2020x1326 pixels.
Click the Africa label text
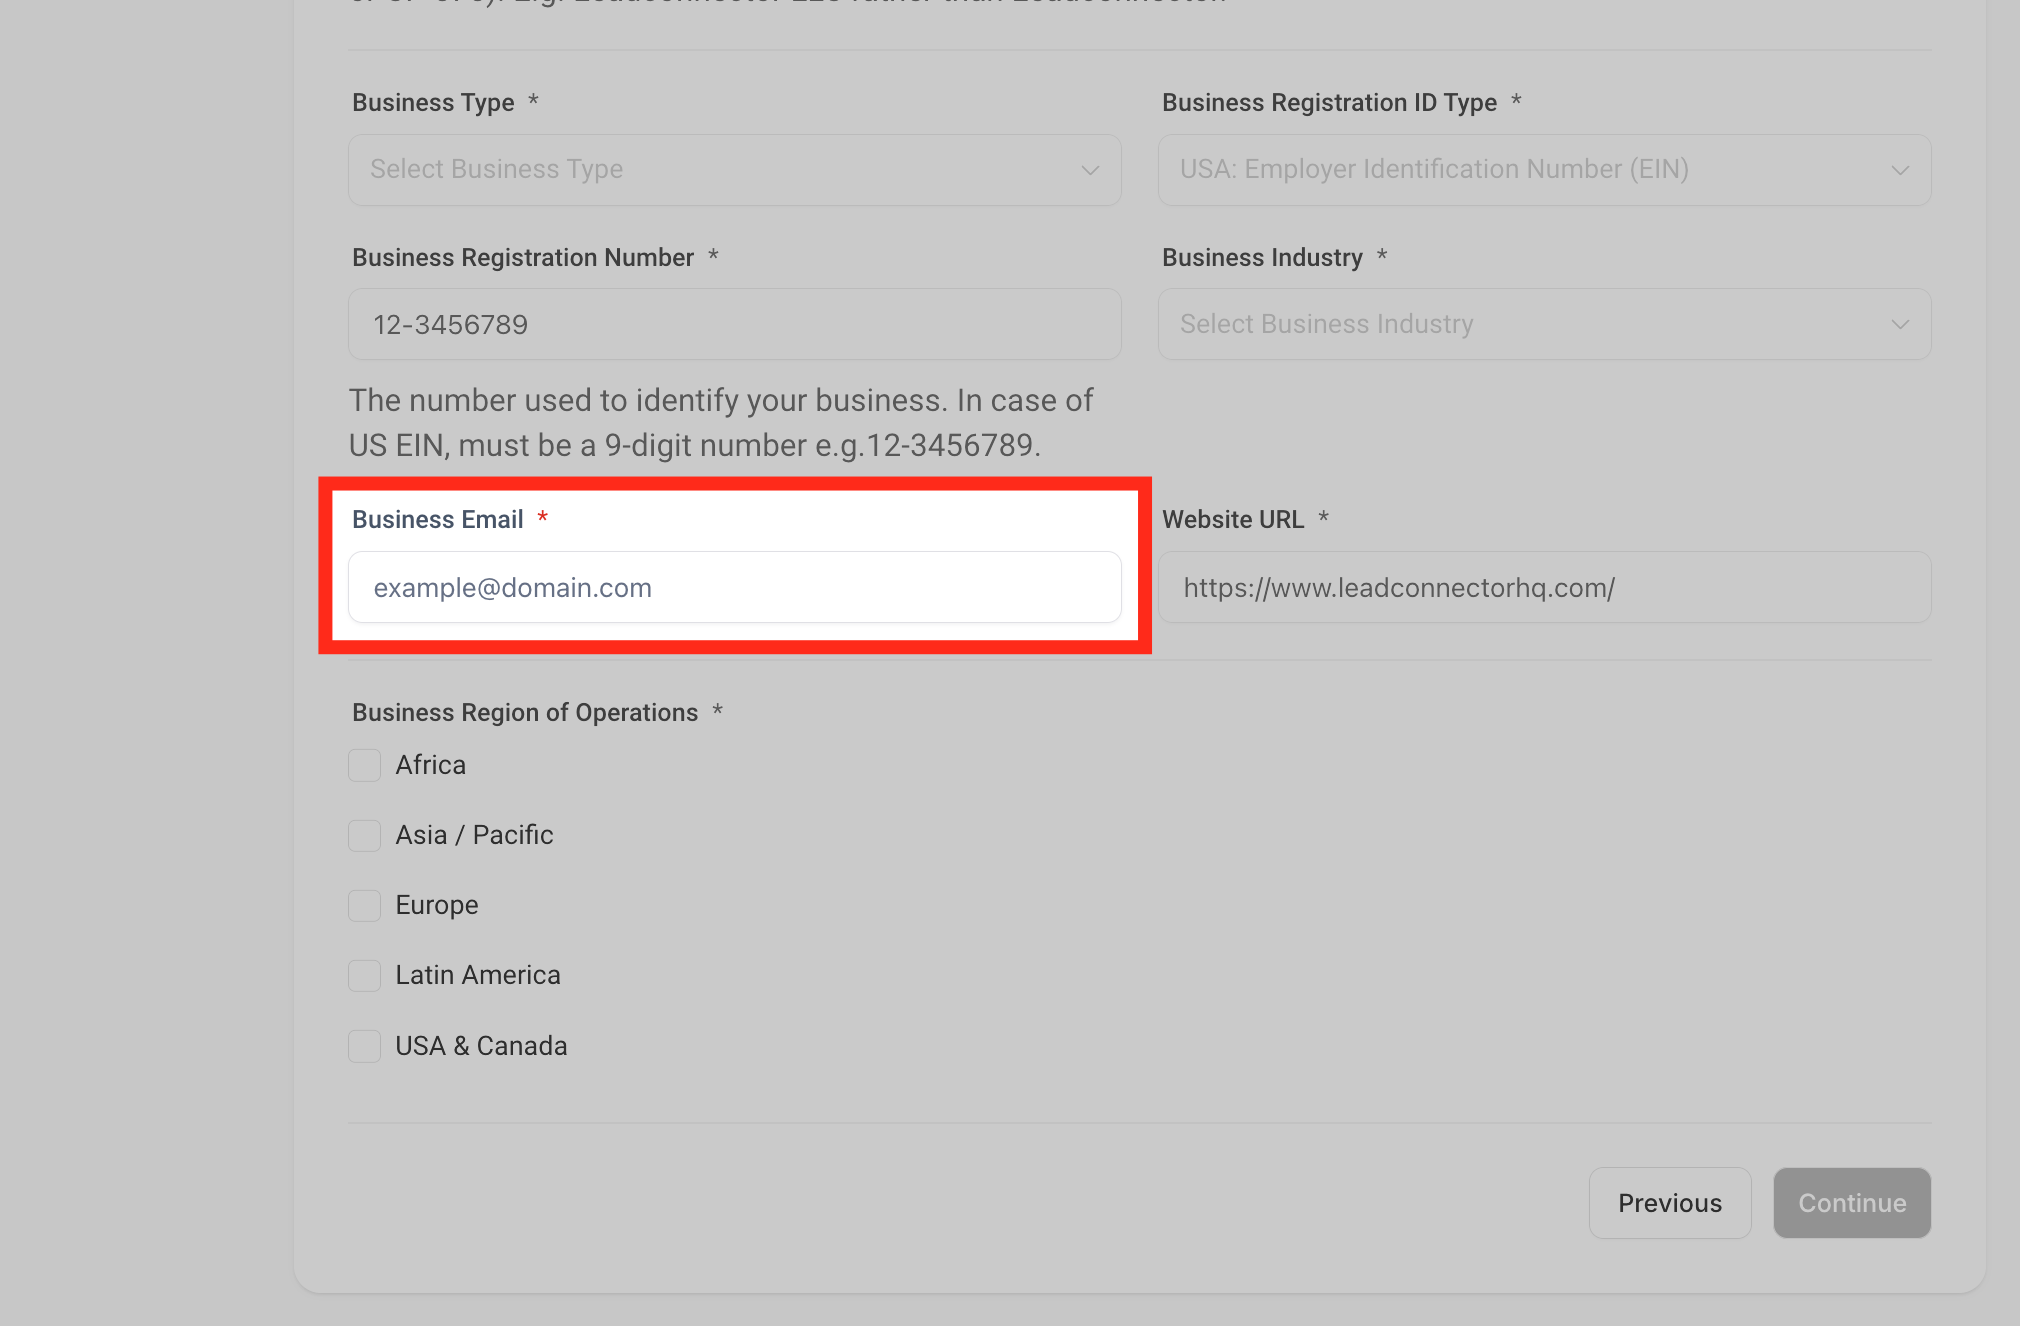coord(430,765)
